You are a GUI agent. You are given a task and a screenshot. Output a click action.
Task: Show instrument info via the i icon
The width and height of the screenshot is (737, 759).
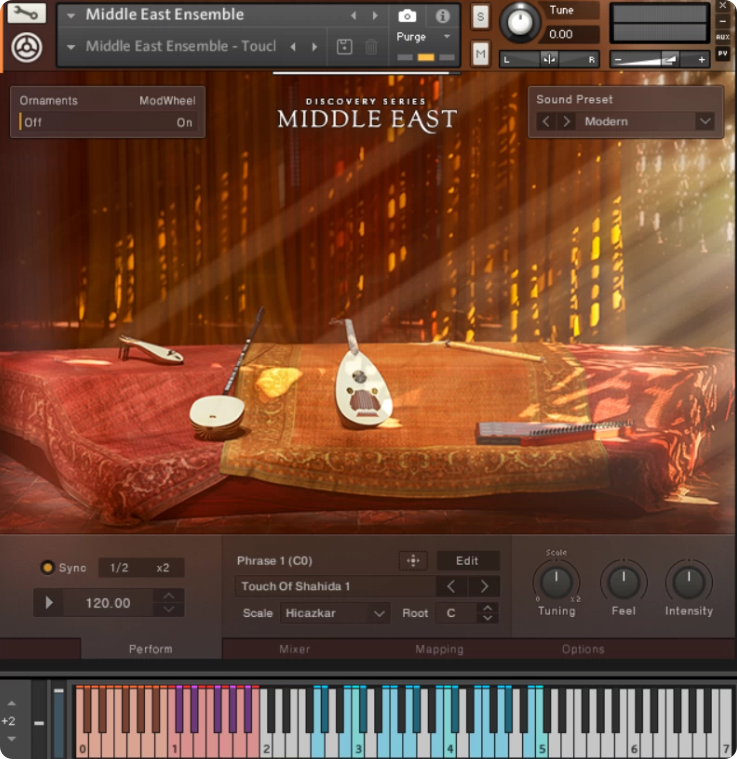[442, 16]
